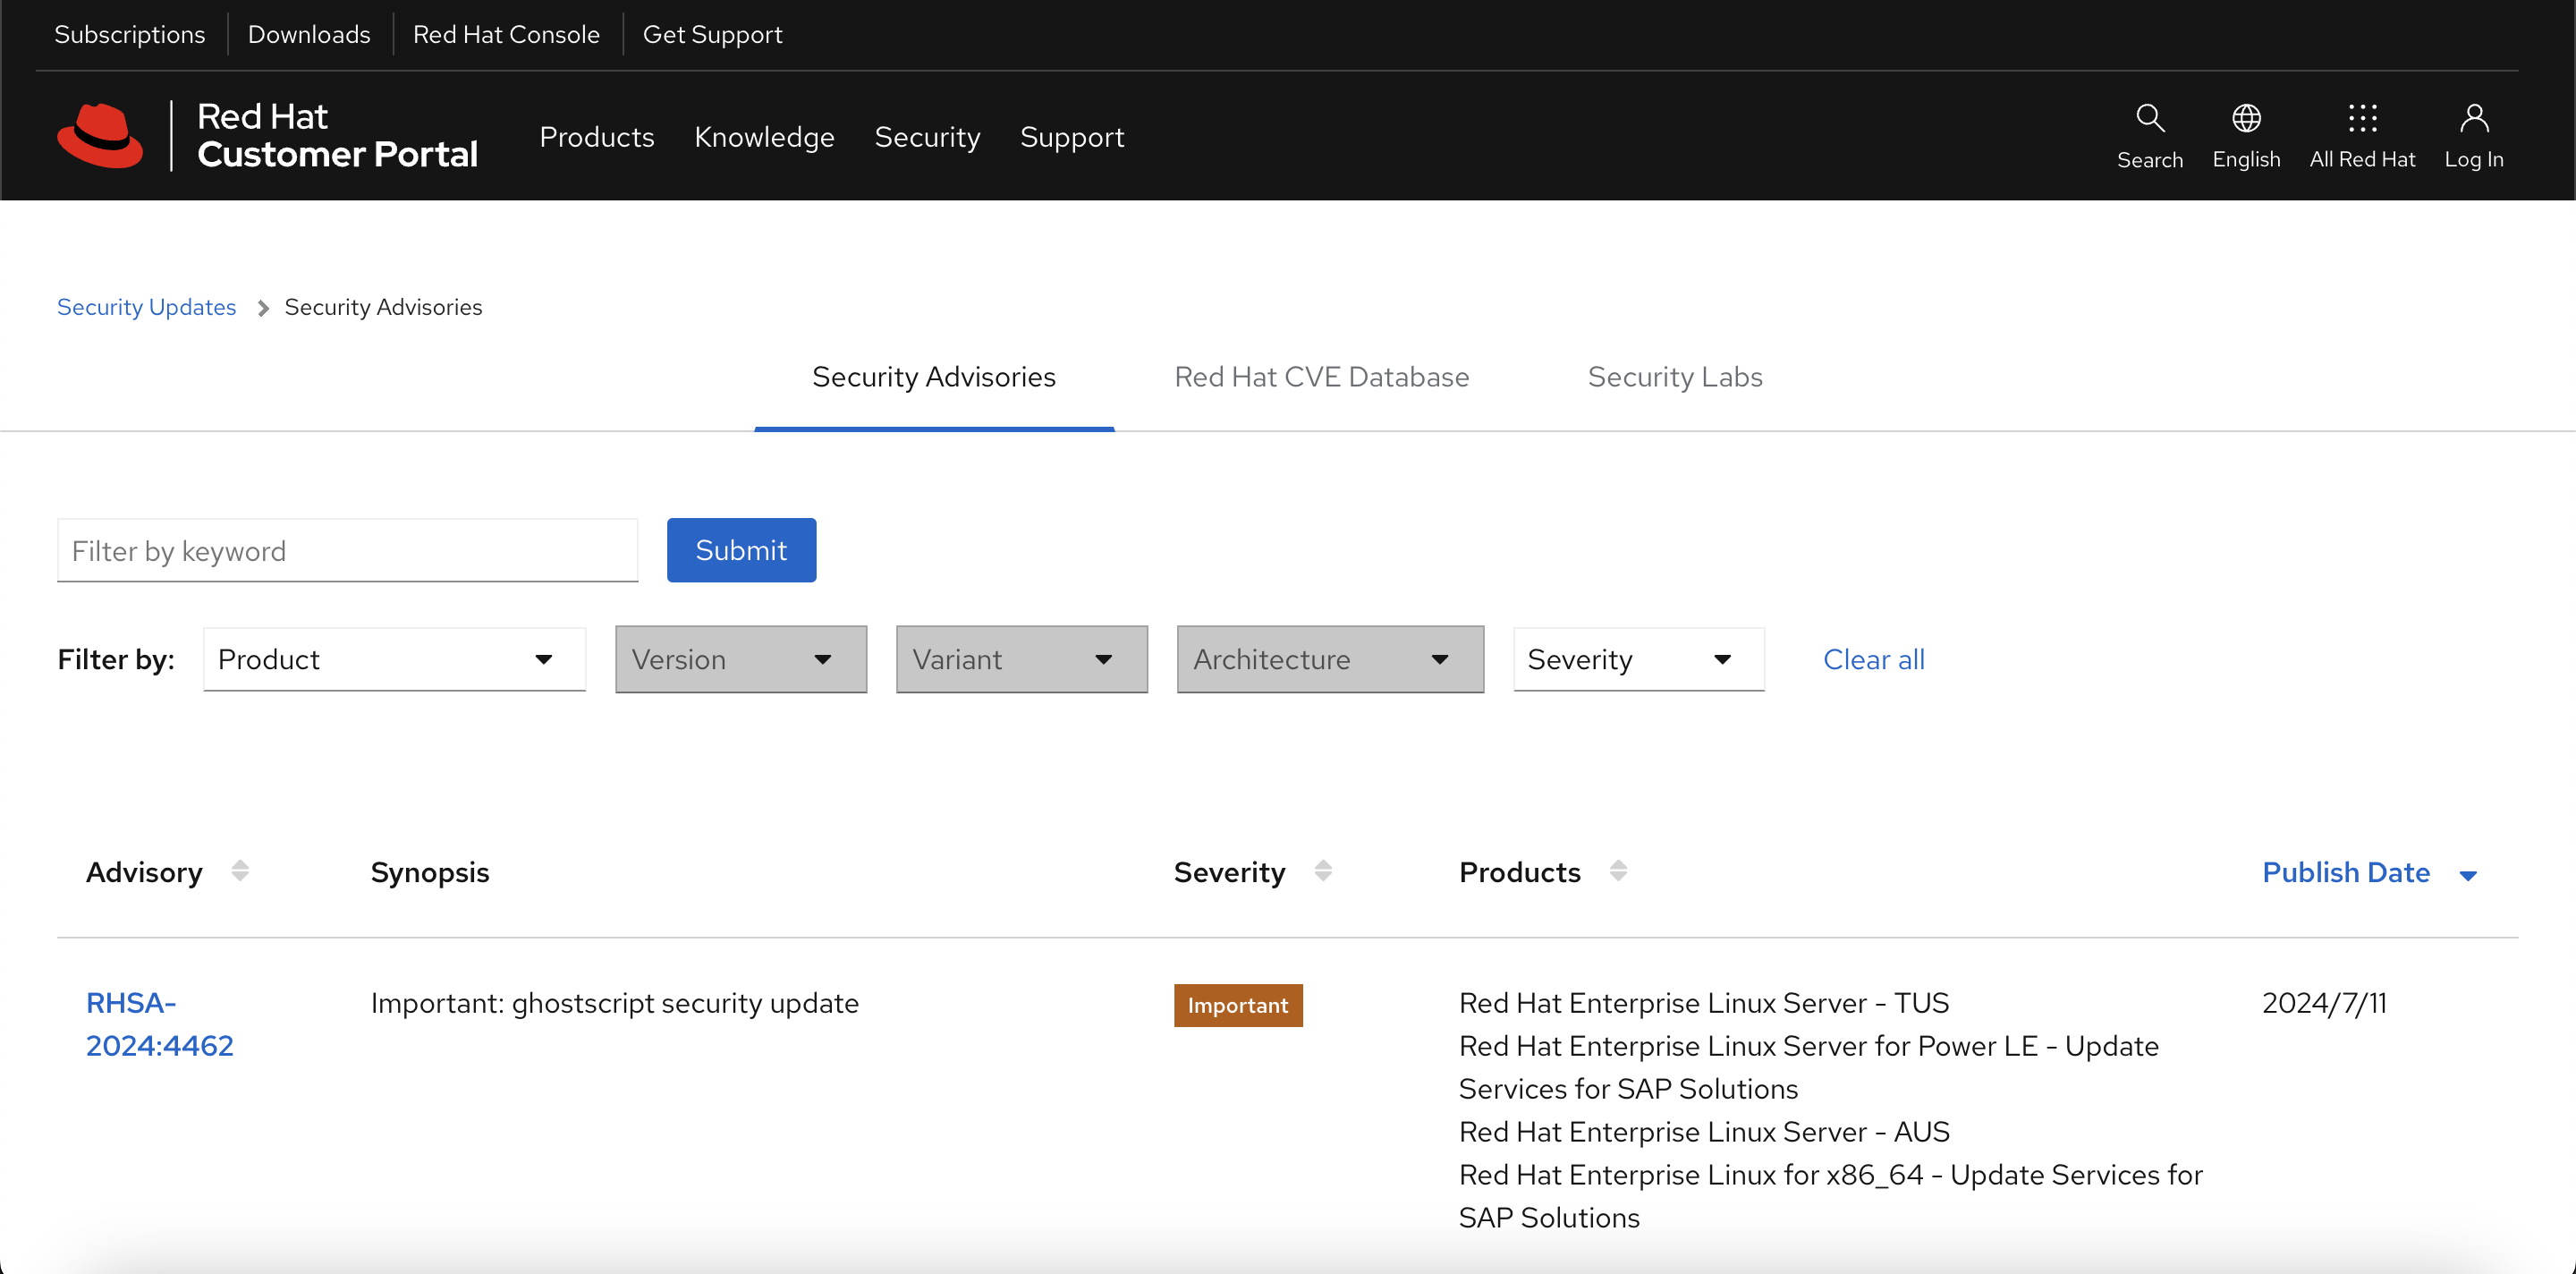Open Search via magnifying glass icon
Viewport: 2576px width, 1274px height.
tap(2150, 119)
